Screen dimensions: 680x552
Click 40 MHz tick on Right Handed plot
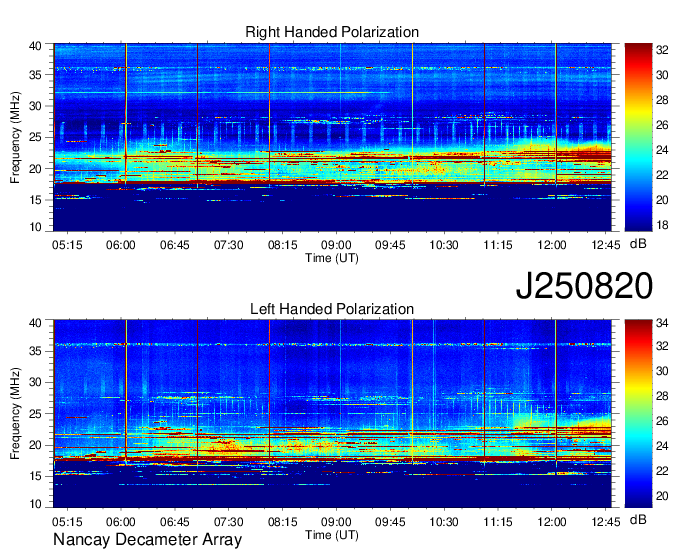pyautogui.click(x=35, y=46)
